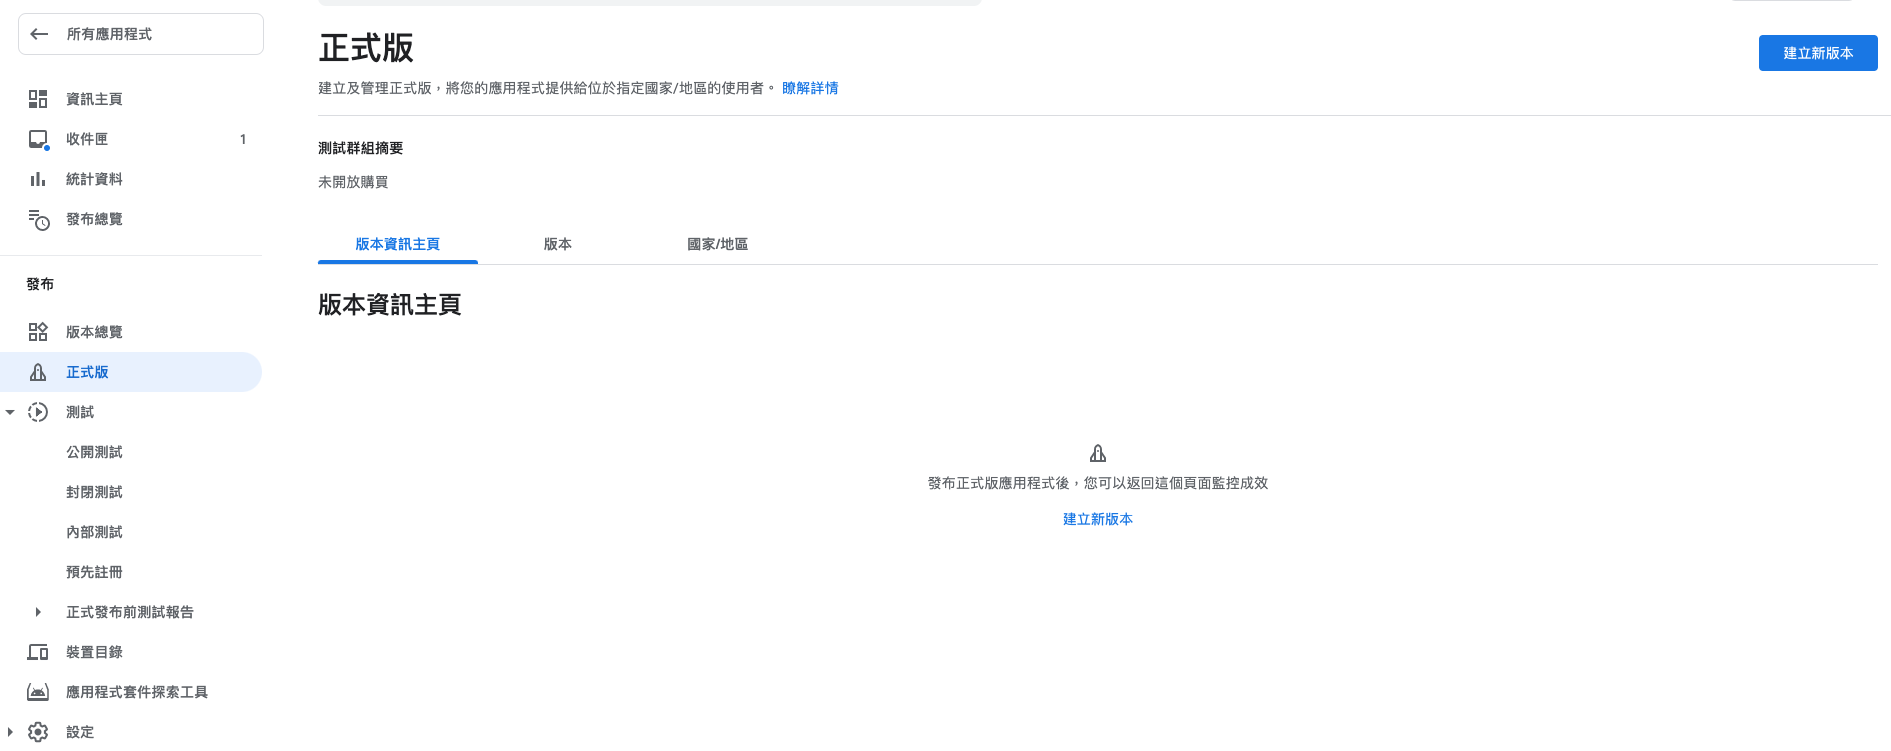Expand the 設定 section arrow
Image resolution: width=1891 pixels, height=751 pixels.
click(10, 732)
